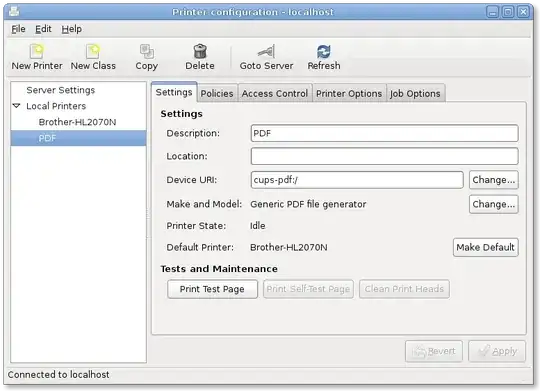Collapse the Local Printers tree node

pos(16,106)
